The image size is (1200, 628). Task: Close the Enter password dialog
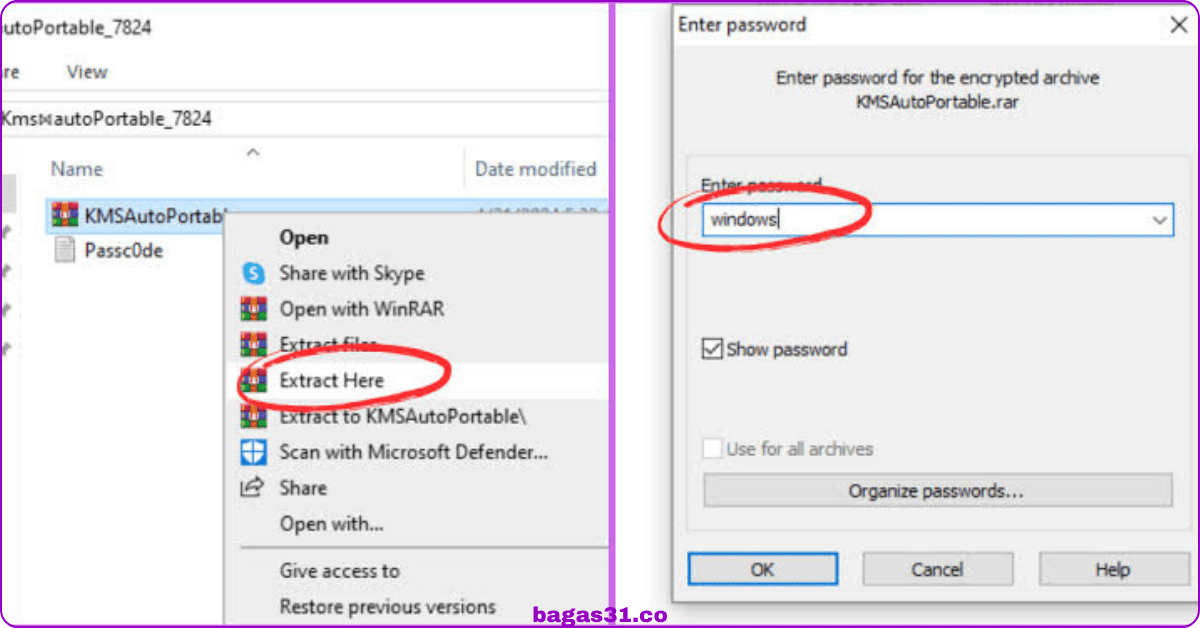point(1178,26)
